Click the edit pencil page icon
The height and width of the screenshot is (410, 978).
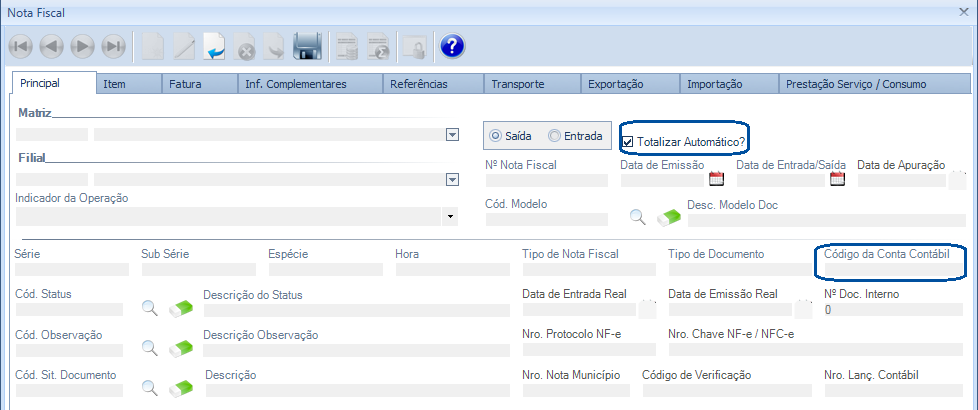[184, 46]
